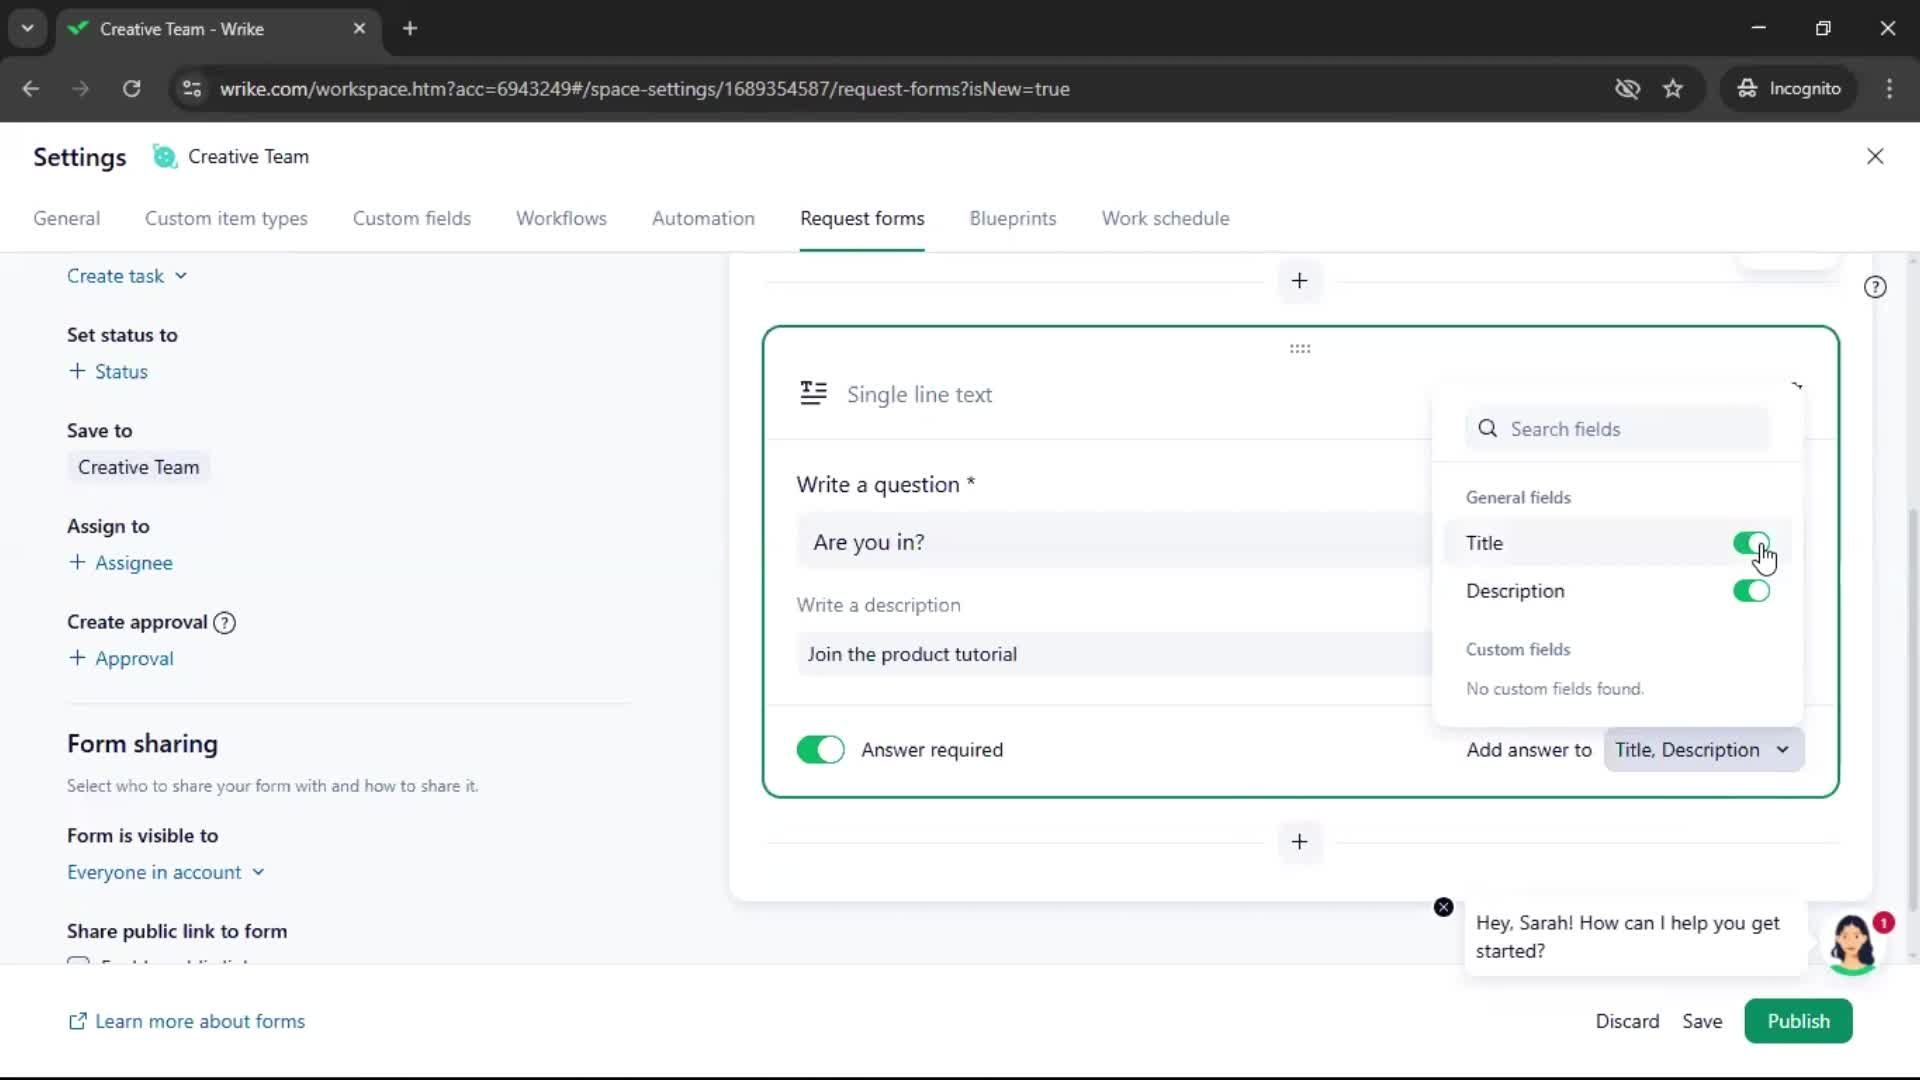
Task: Toggle the Description field switch
Action: 1751,591
